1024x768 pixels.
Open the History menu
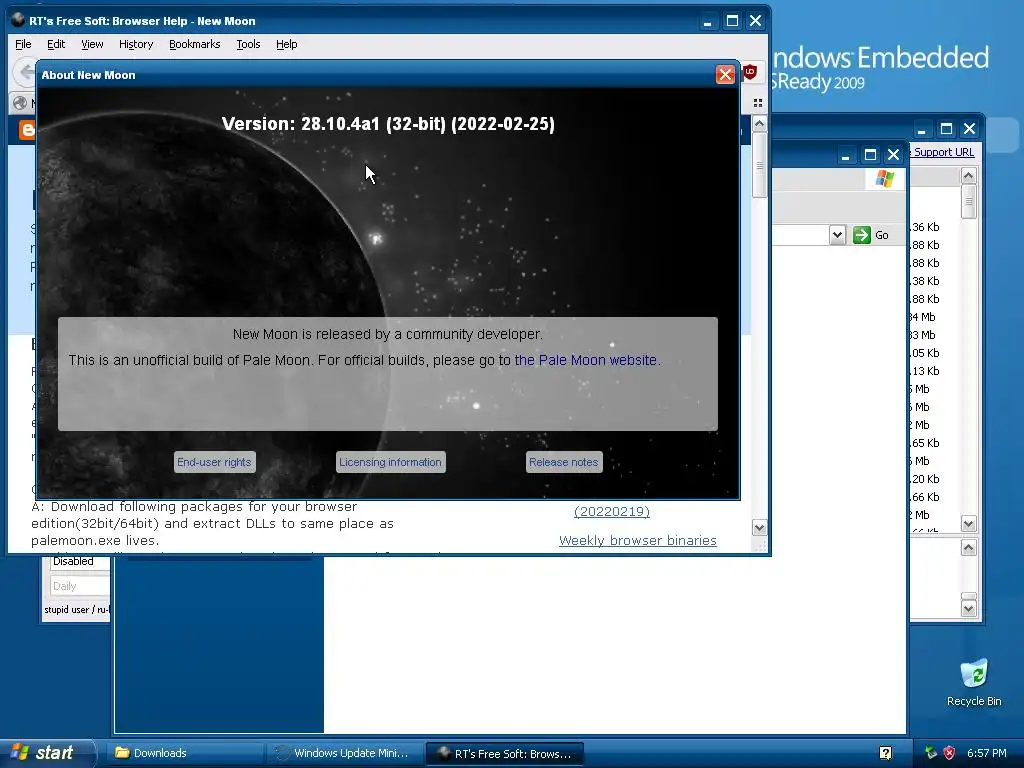pyautogui.click(x=136, y=44)
